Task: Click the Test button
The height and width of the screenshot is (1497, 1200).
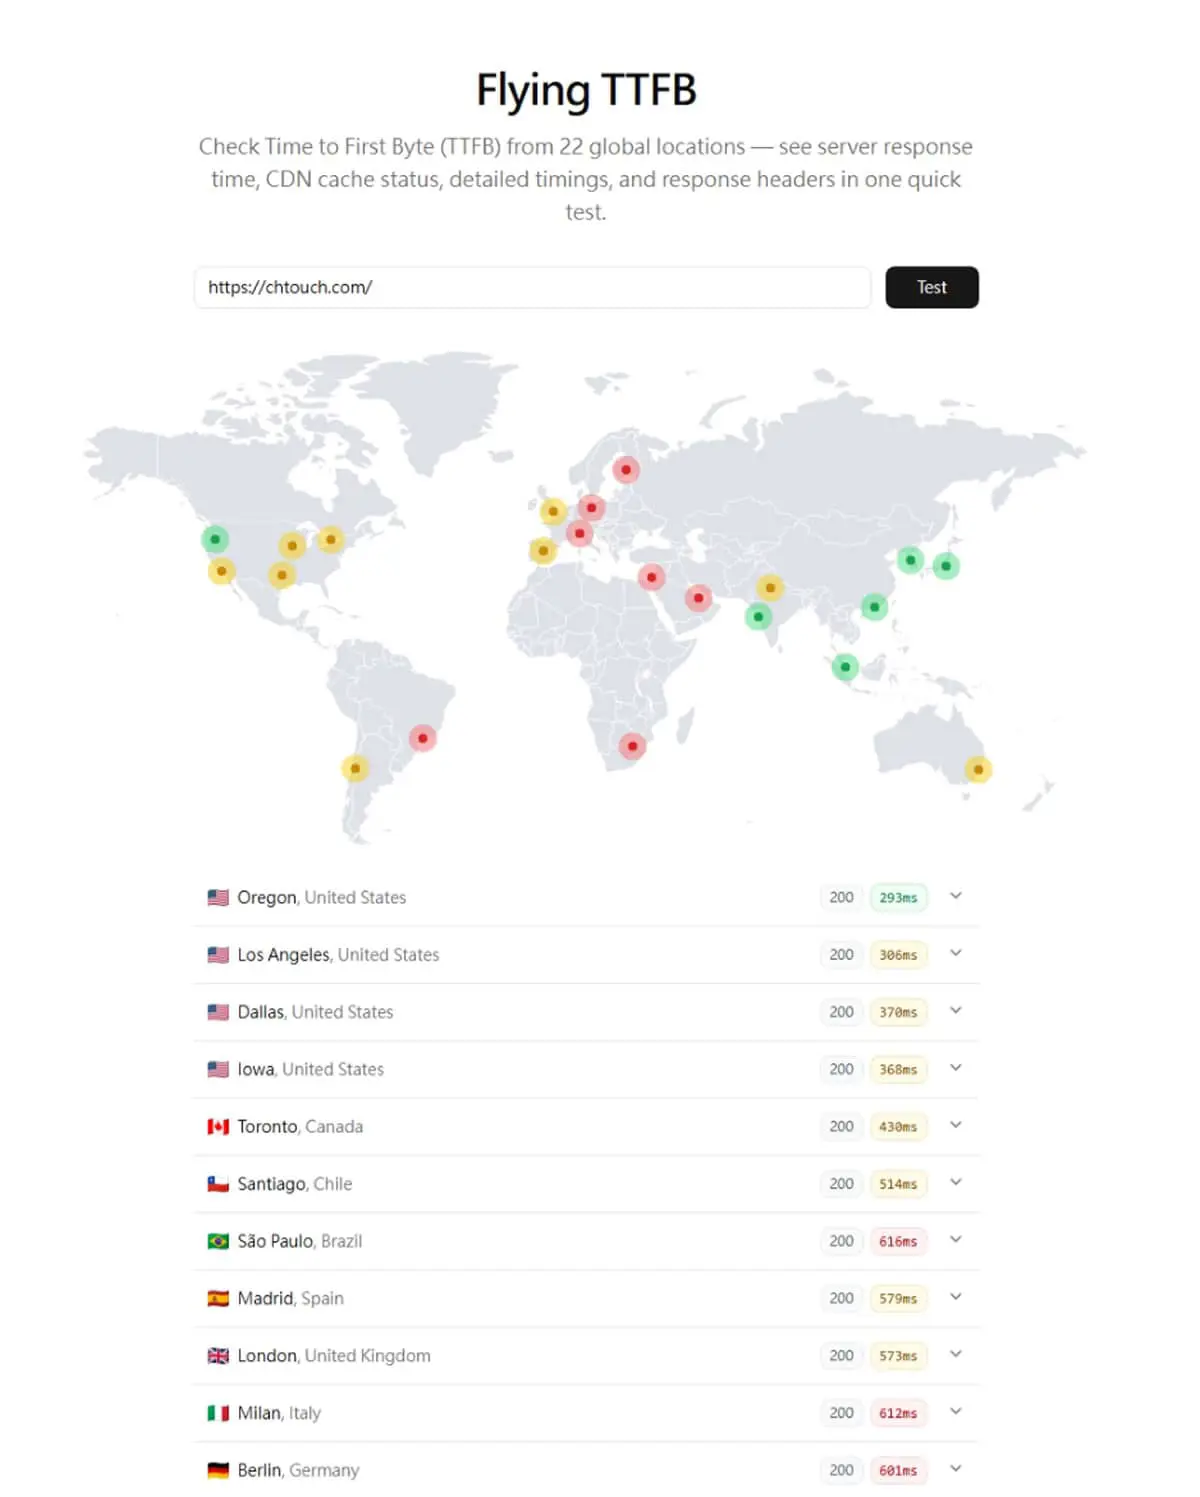Action: 932,287
